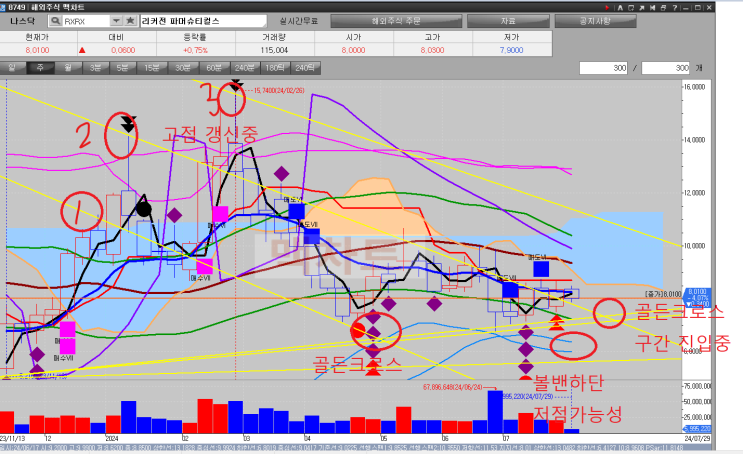
Task: Click the 15,7400(24/02/26) high price label
Action: coord(279,91)
